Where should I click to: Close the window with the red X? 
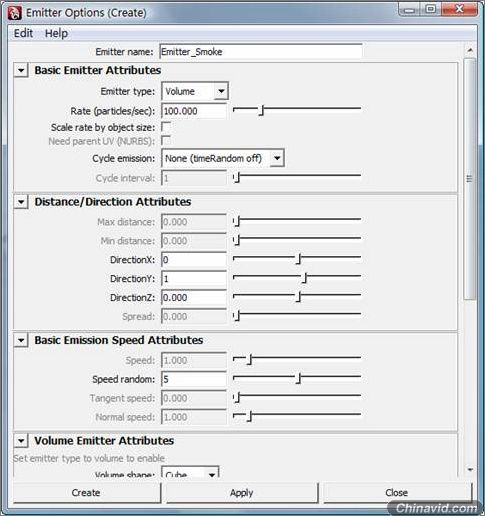(x=459, y=9)
